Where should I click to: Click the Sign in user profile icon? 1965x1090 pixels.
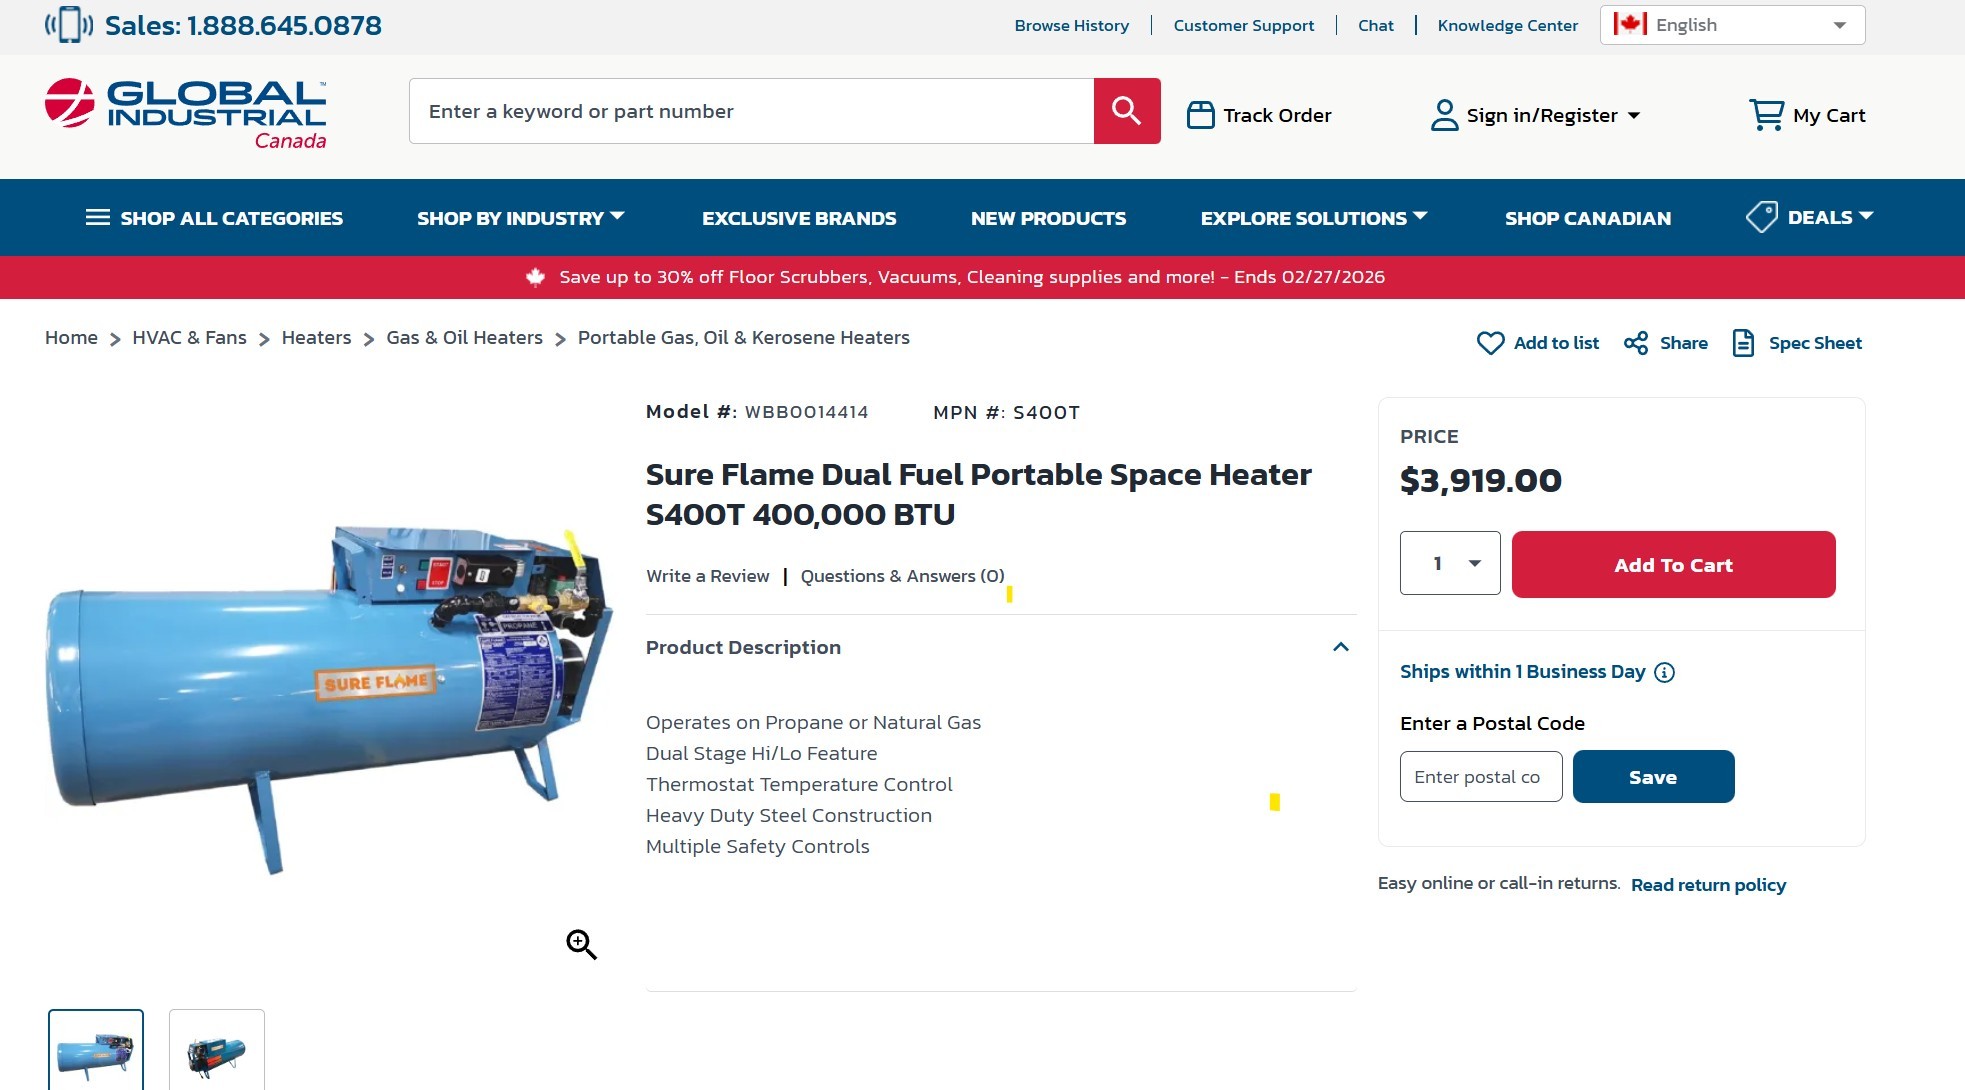tap(1444, 115)
